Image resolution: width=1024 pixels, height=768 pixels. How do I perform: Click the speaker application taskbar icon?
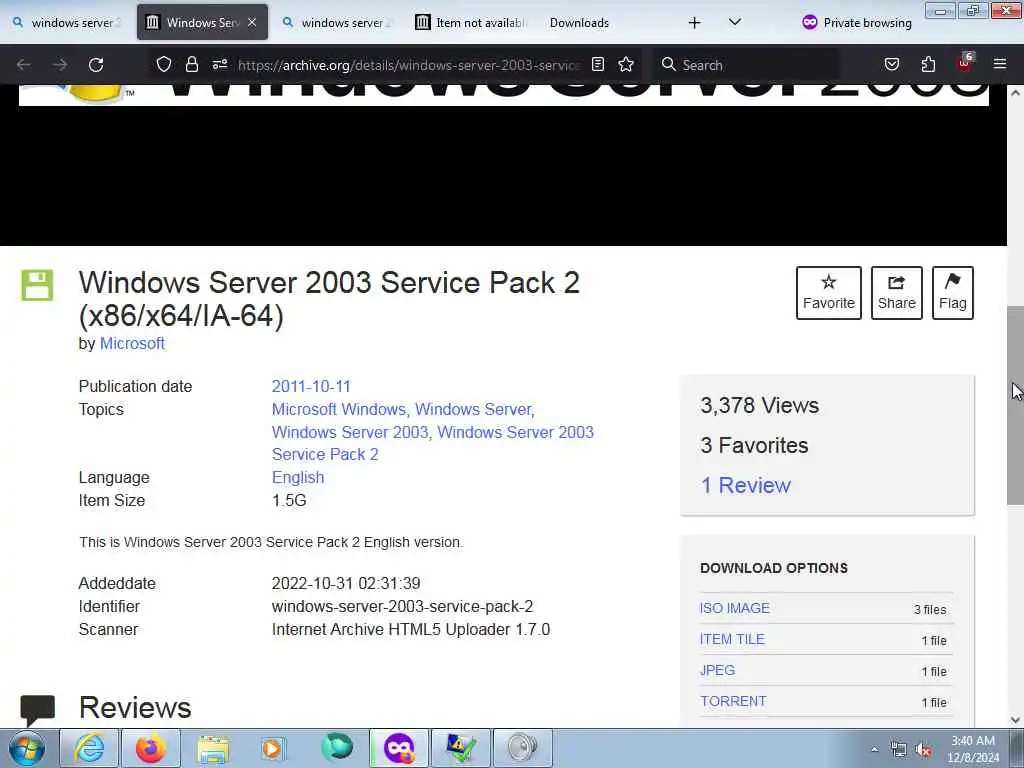[522, 748]
